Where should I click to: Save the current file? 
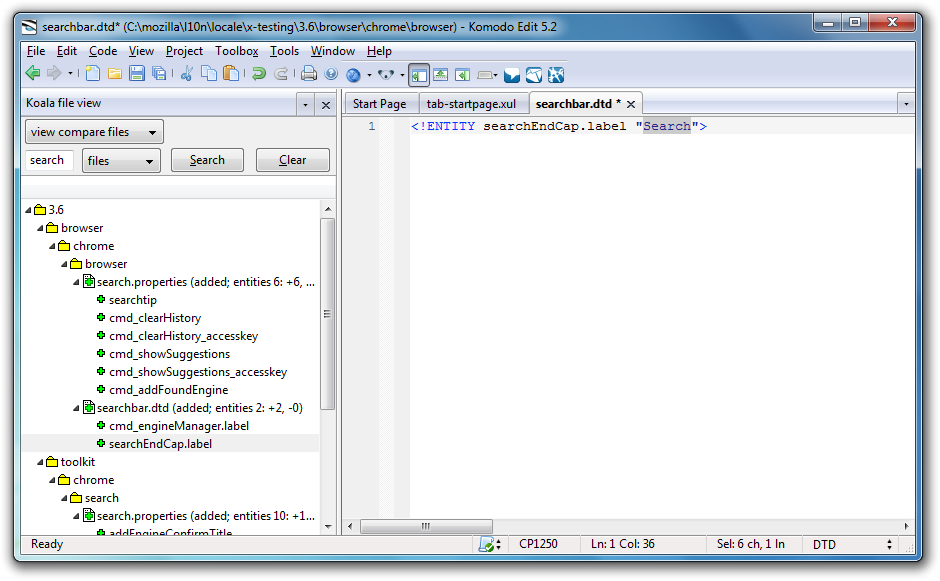(137, 74)
